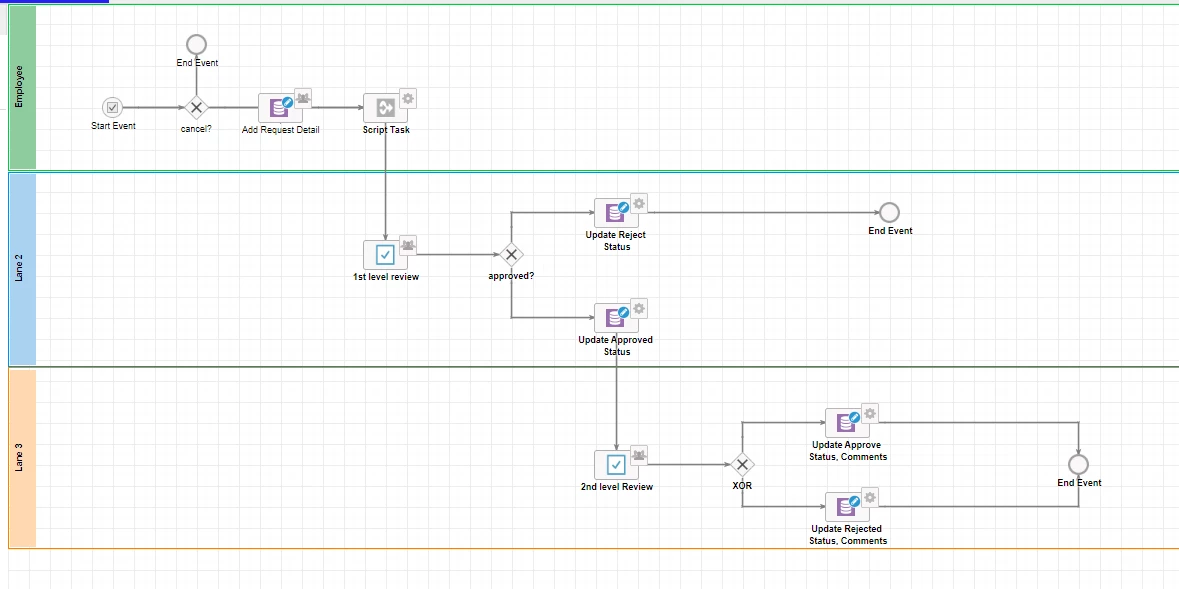Viewport: 1179px width, 589px height.
Task: Select Update Rejected Status, Comments task
Action: (847, 507)
